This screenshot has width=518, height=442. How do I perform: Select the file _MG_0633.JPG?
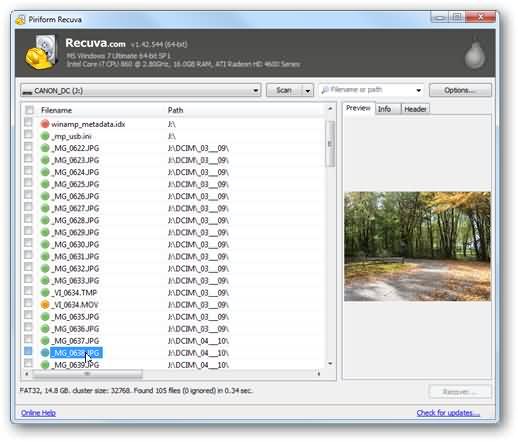pyautogui.click(x=77, y=281)
